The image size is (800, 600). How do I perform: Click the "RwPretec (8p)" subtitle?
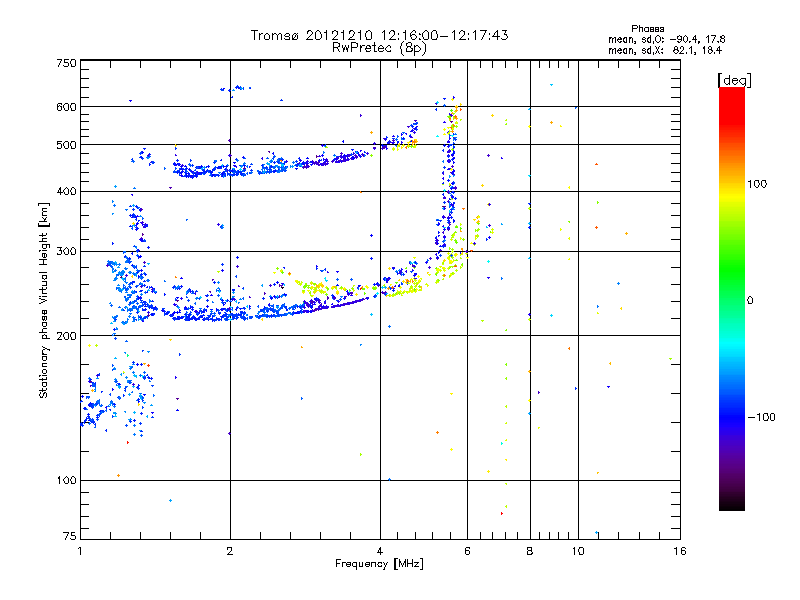coord(379,48)
